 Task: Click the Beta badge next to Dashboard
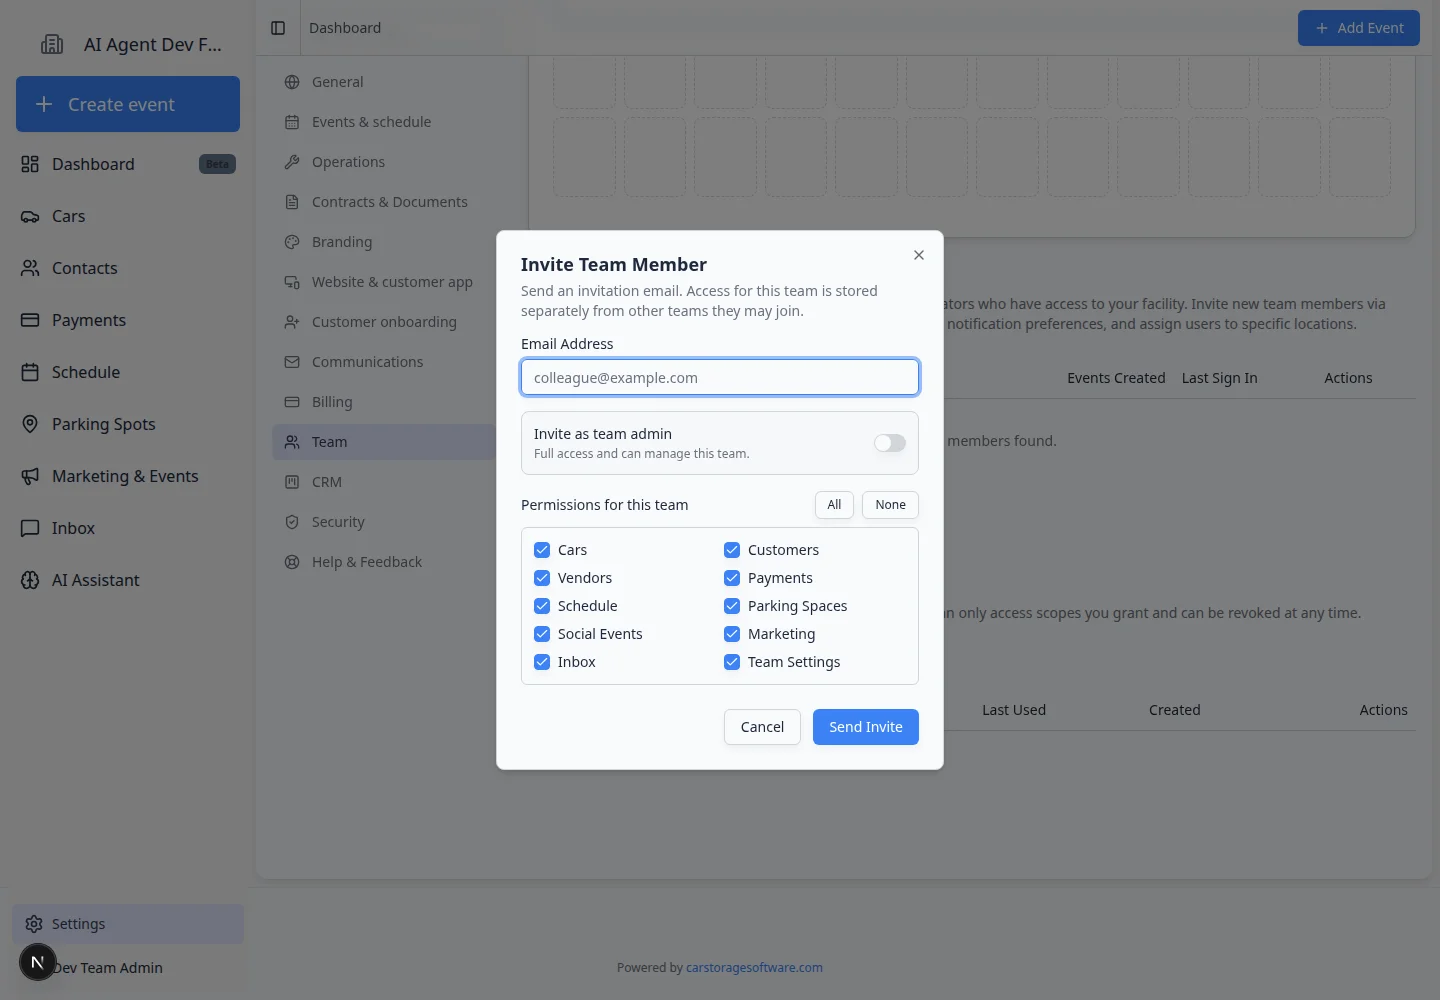coord(217,164)
